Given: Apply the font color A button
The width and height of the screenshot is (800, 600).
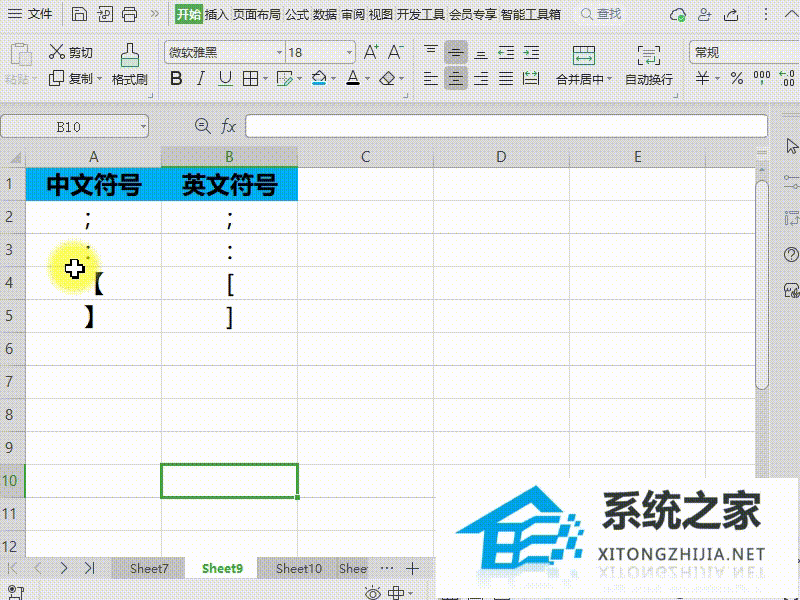Looking at the screenshot, I should pos(353,79).
